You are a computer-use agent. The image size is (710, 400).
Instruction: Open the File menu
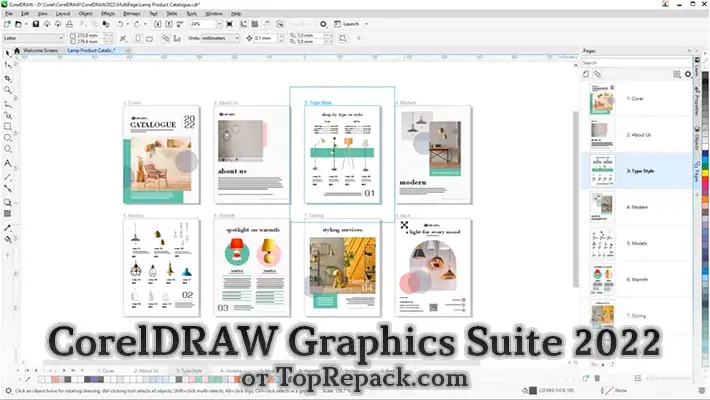[x=9, y=14]
